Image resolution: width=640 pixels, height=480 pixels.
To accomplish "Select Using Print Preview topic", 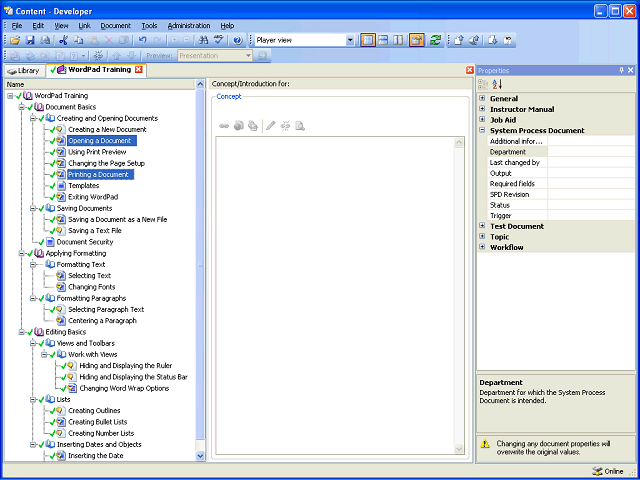I will click(97, 152).
